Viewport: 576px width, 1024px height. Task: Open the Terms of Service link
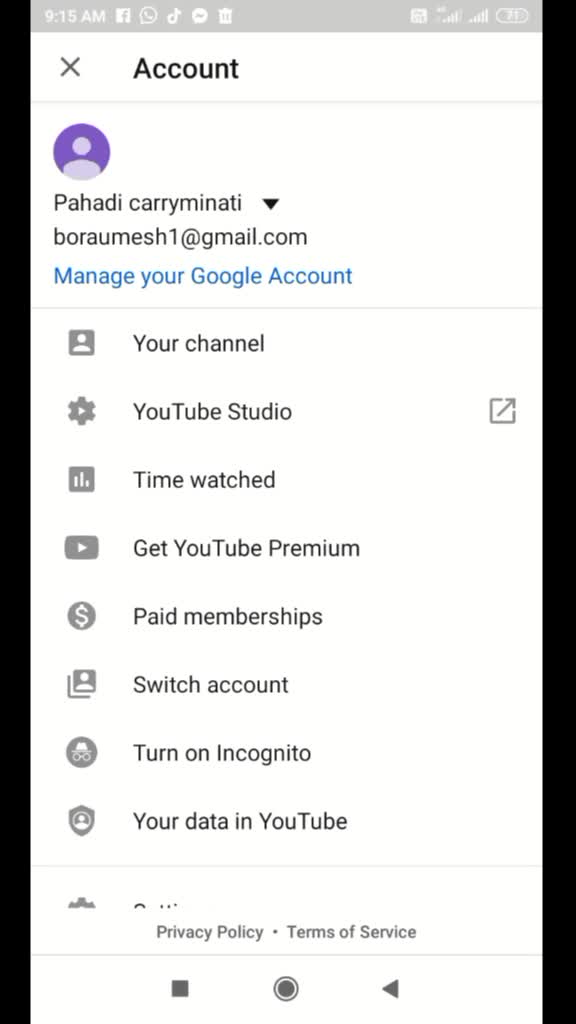[x=351, y=932]
